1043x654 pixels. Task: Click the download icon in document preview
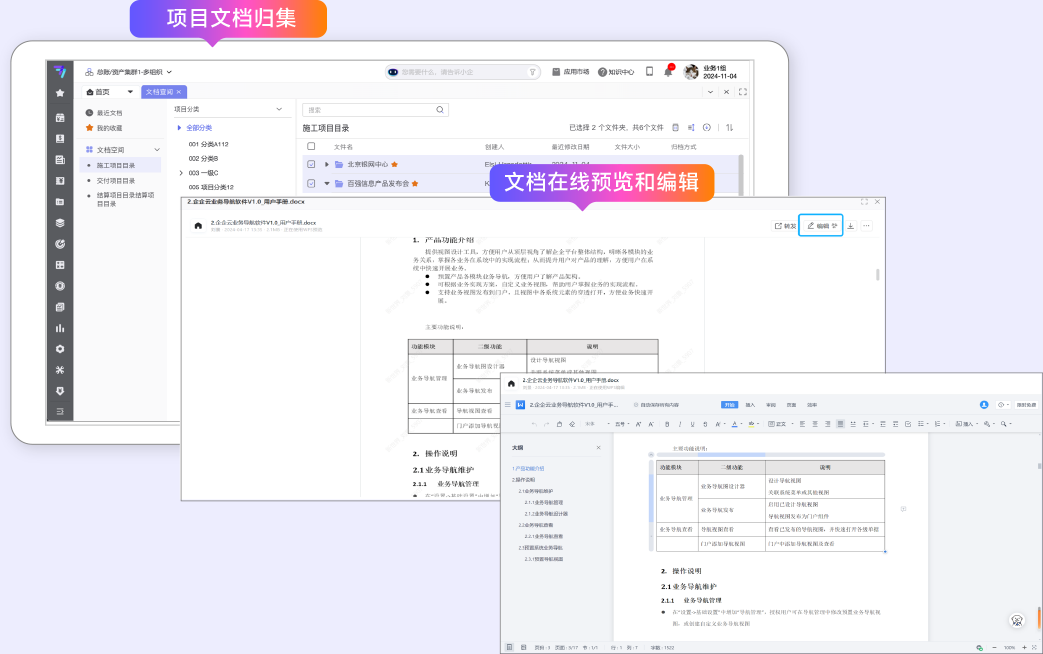coord(850,226)
